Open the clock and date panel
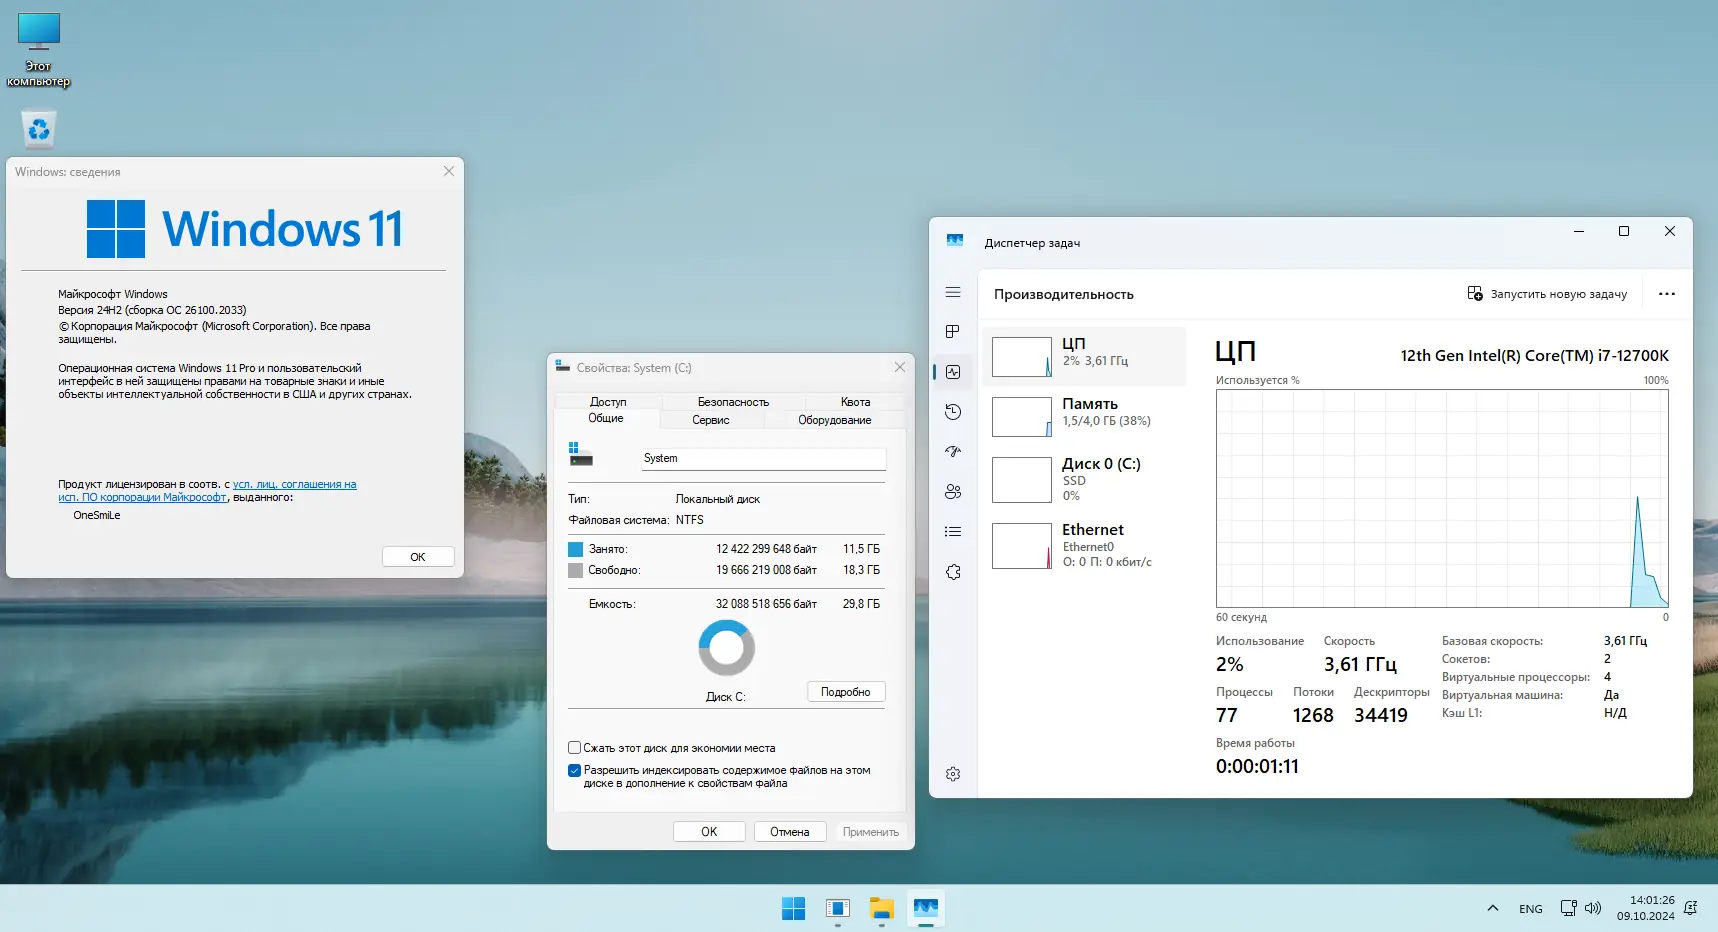This screenshot has height=932, width=1718. pyautogui.click(x=1645, y=908)
